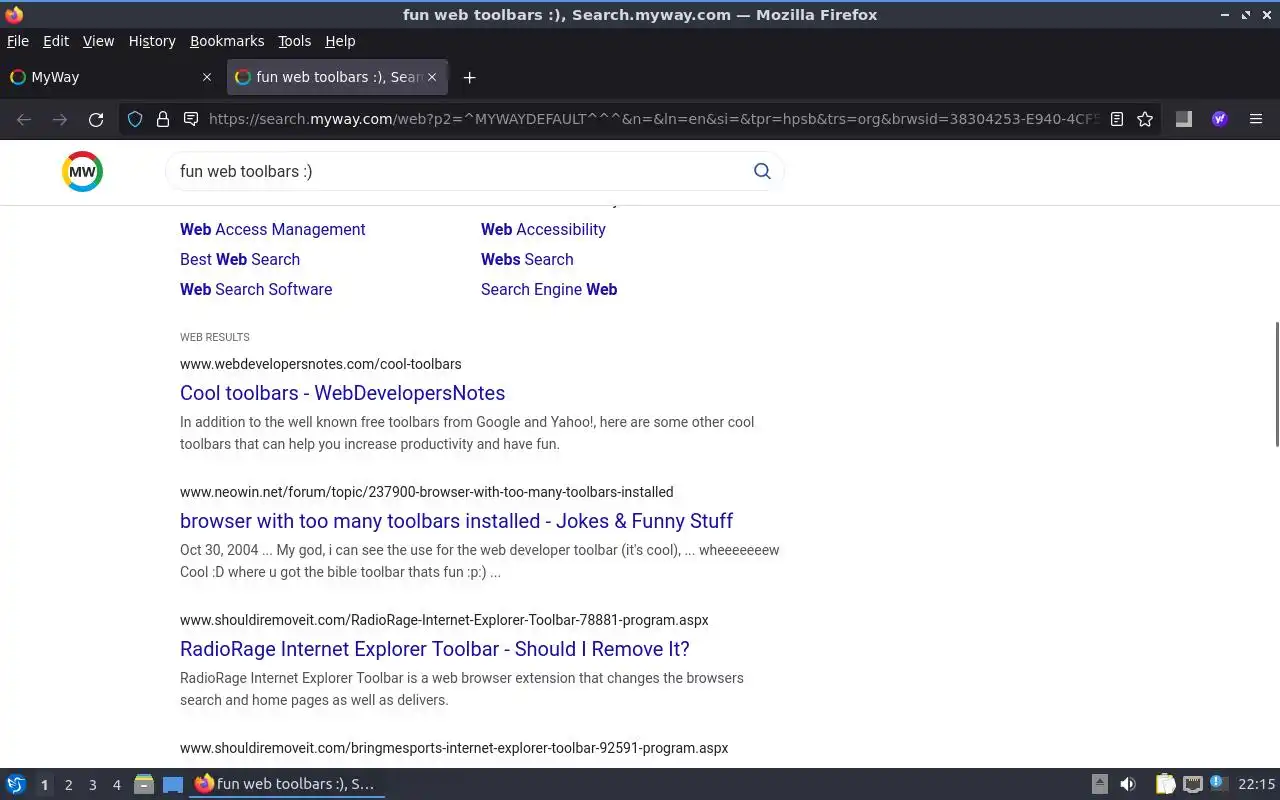The height and width of the screenshot is (800, 1280).
Task: Open RadioRage Internet Explorer Toolbar result
Action: pos(435,649)
